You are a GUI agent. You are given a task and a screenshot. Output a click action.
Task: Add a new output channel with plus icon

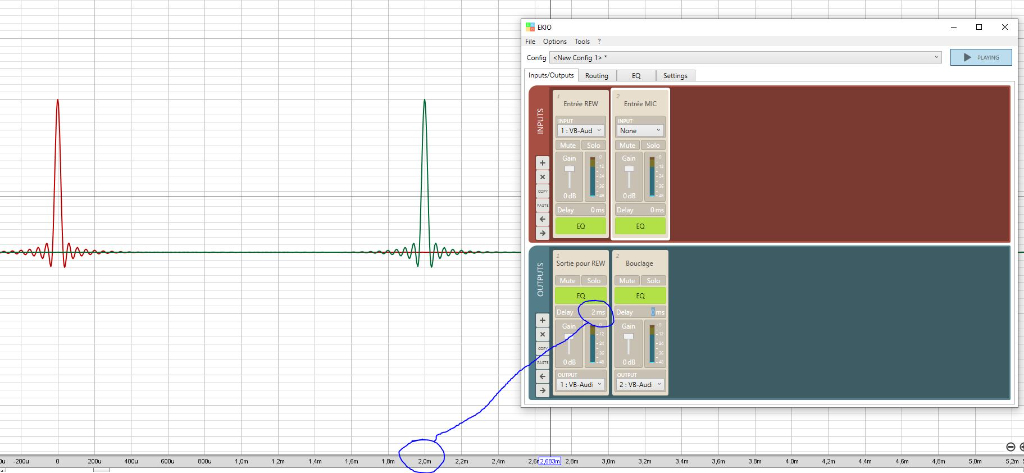point(543,320)
